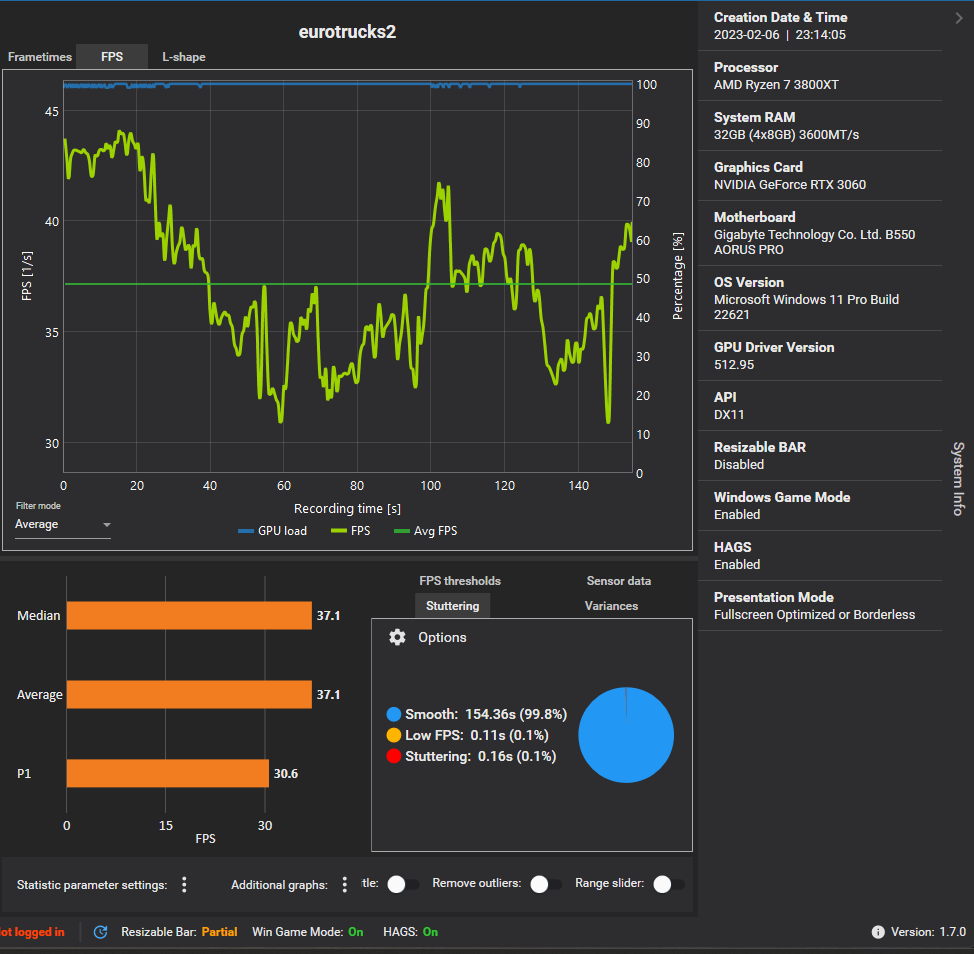Click the Resizable BAR Disabled value
The width and height of the screenshot is (974, 954).
[x=739, y=465]
